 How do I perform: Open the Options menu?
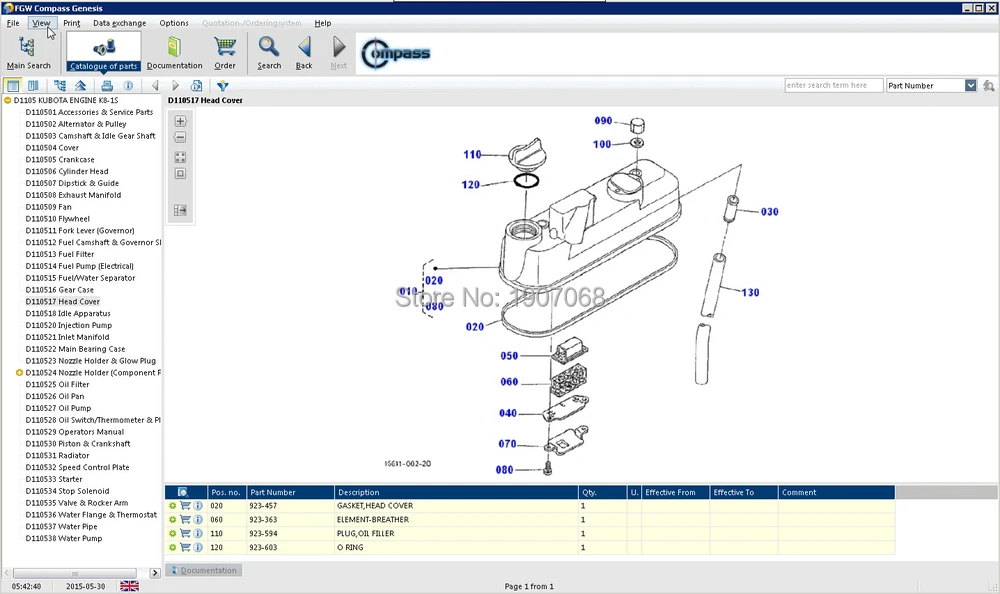[174, 23]
